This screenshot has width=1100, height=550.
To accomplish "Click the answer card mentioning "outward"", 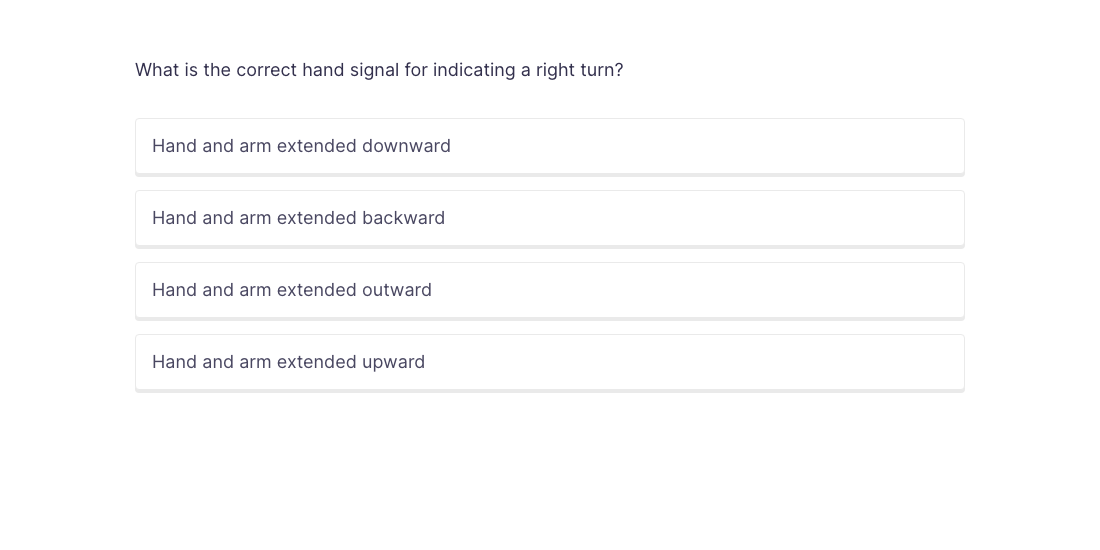I will (549, 290).
